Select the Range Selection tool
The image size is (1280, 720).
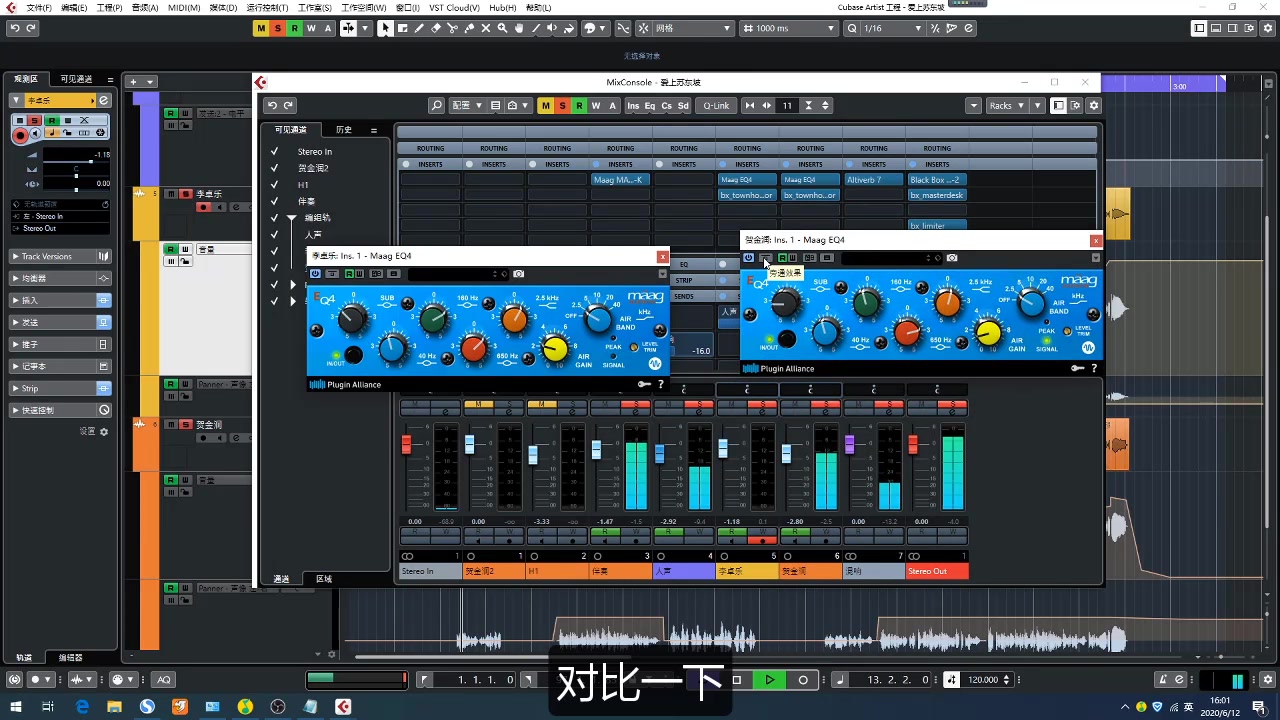tap(402, 28)
